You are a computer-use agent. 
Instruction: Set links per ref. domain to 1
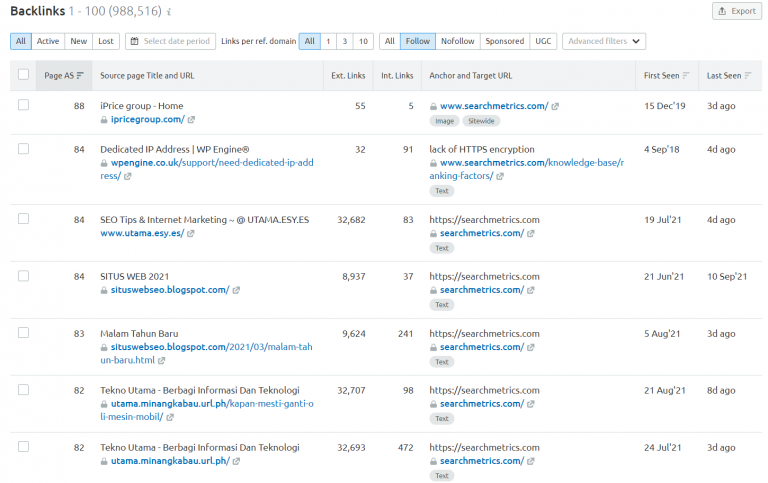328,41
